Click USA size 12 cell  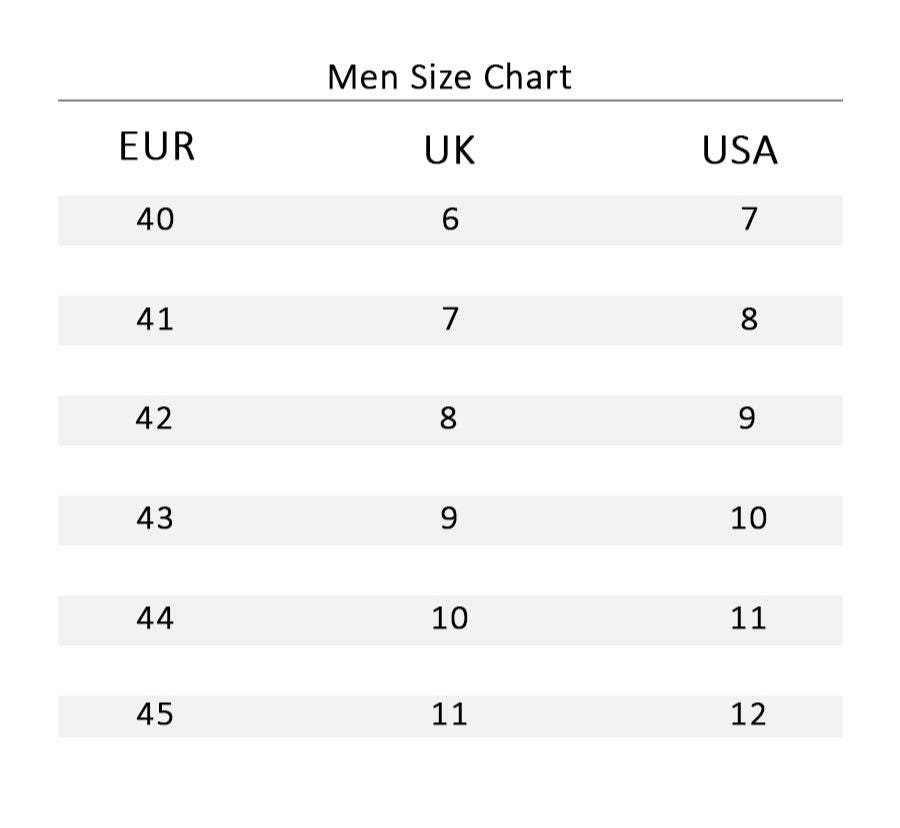748,715
